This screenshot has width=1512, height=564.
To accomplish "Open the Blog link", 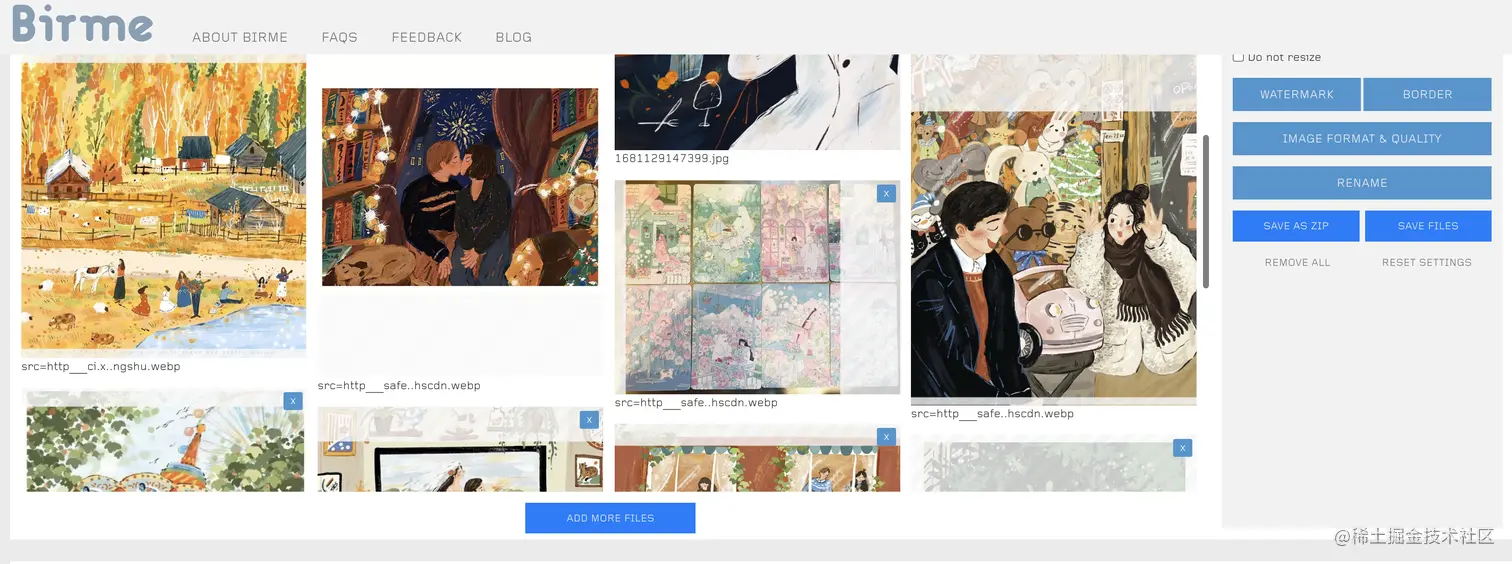I will pyautogui.click(x=514, y=37).
